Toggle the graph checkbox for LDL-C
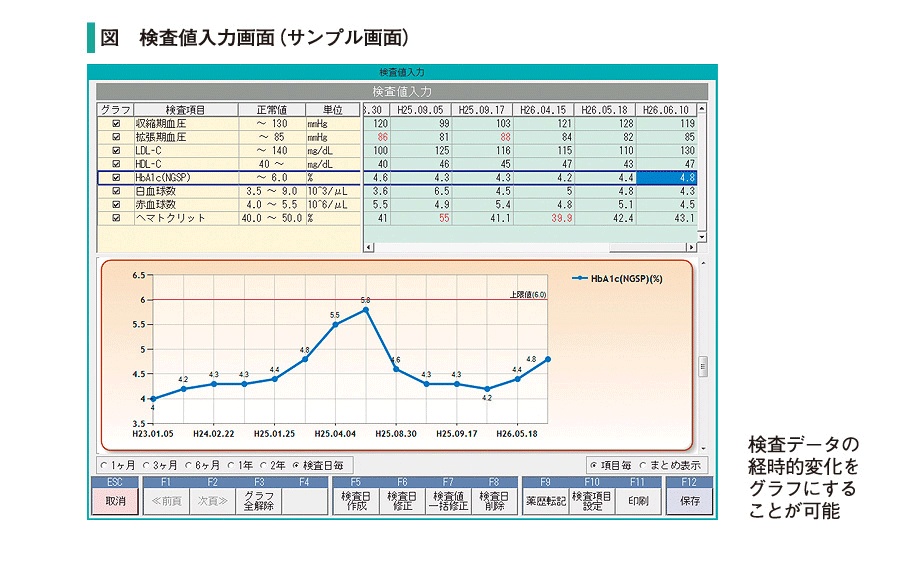 (x=116, y=150)
